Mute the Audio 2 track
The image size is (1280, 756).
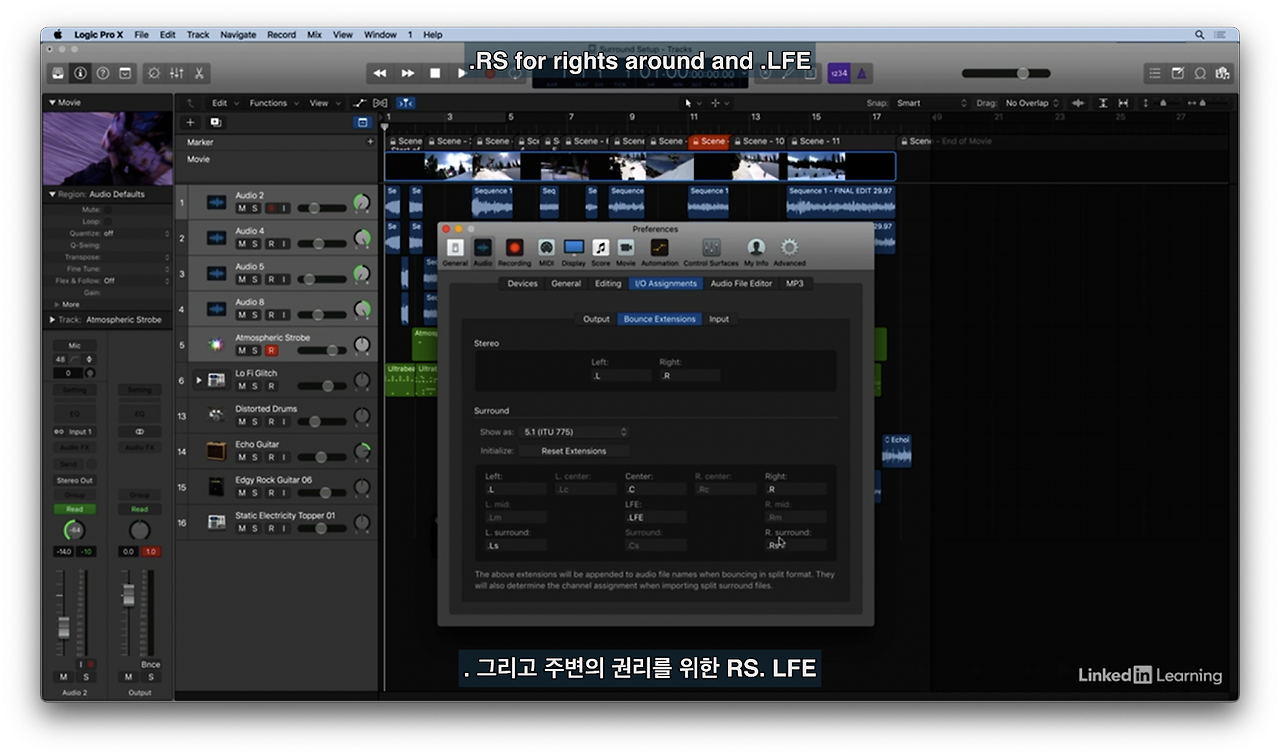click(241, 208)
